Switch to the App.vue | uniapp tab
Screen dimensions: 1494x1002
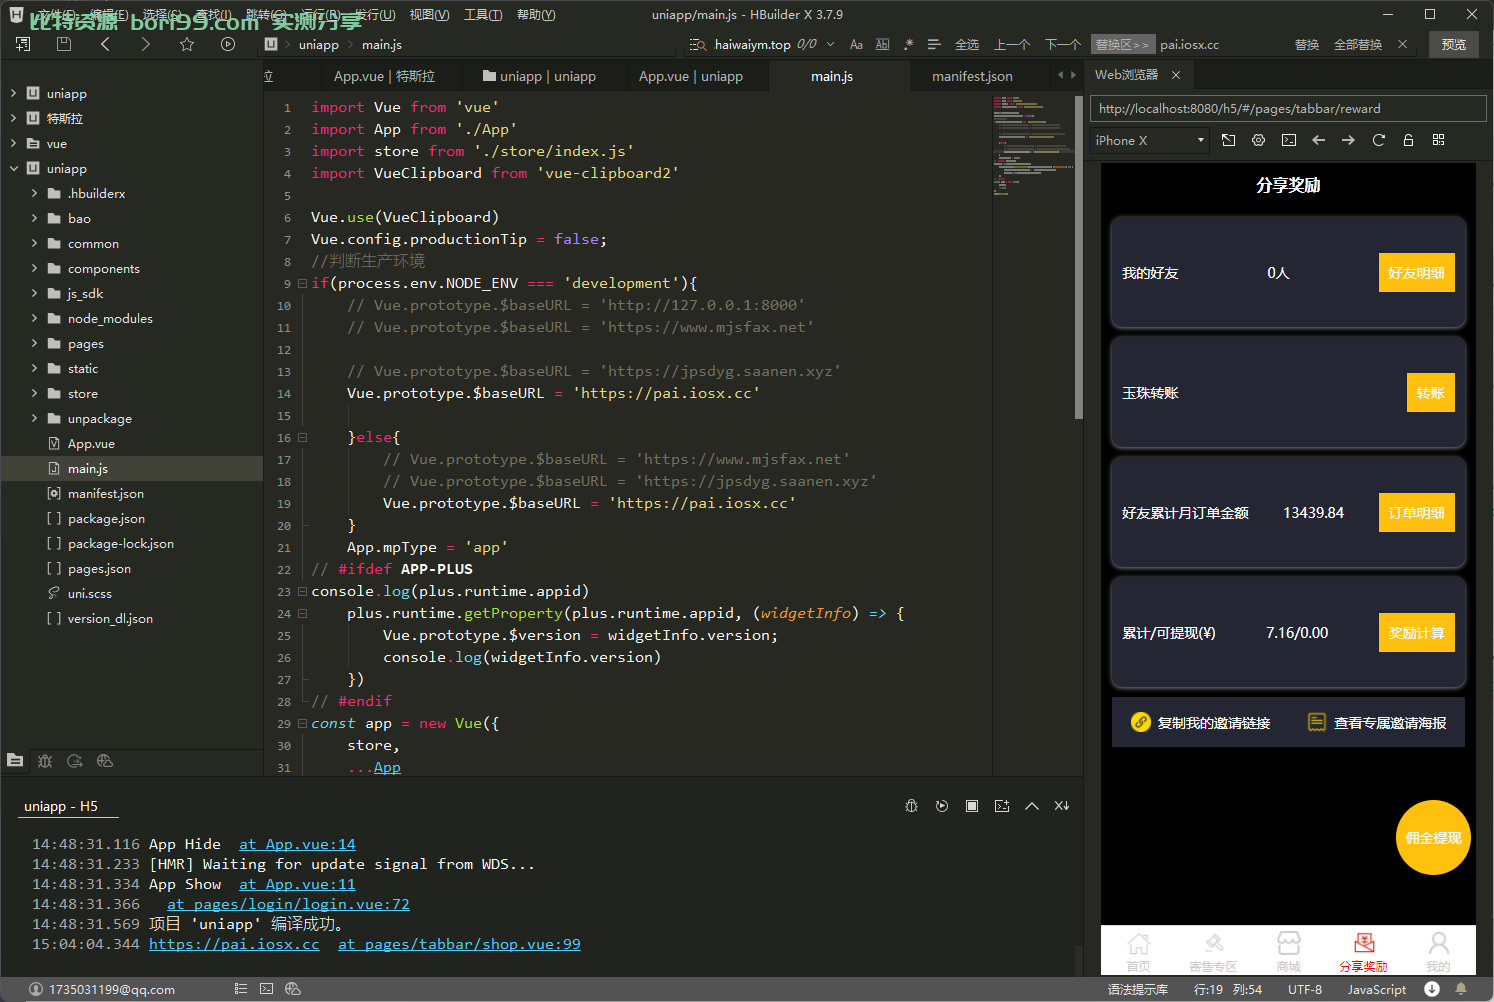pyautogui.click(x=691, y=76)
